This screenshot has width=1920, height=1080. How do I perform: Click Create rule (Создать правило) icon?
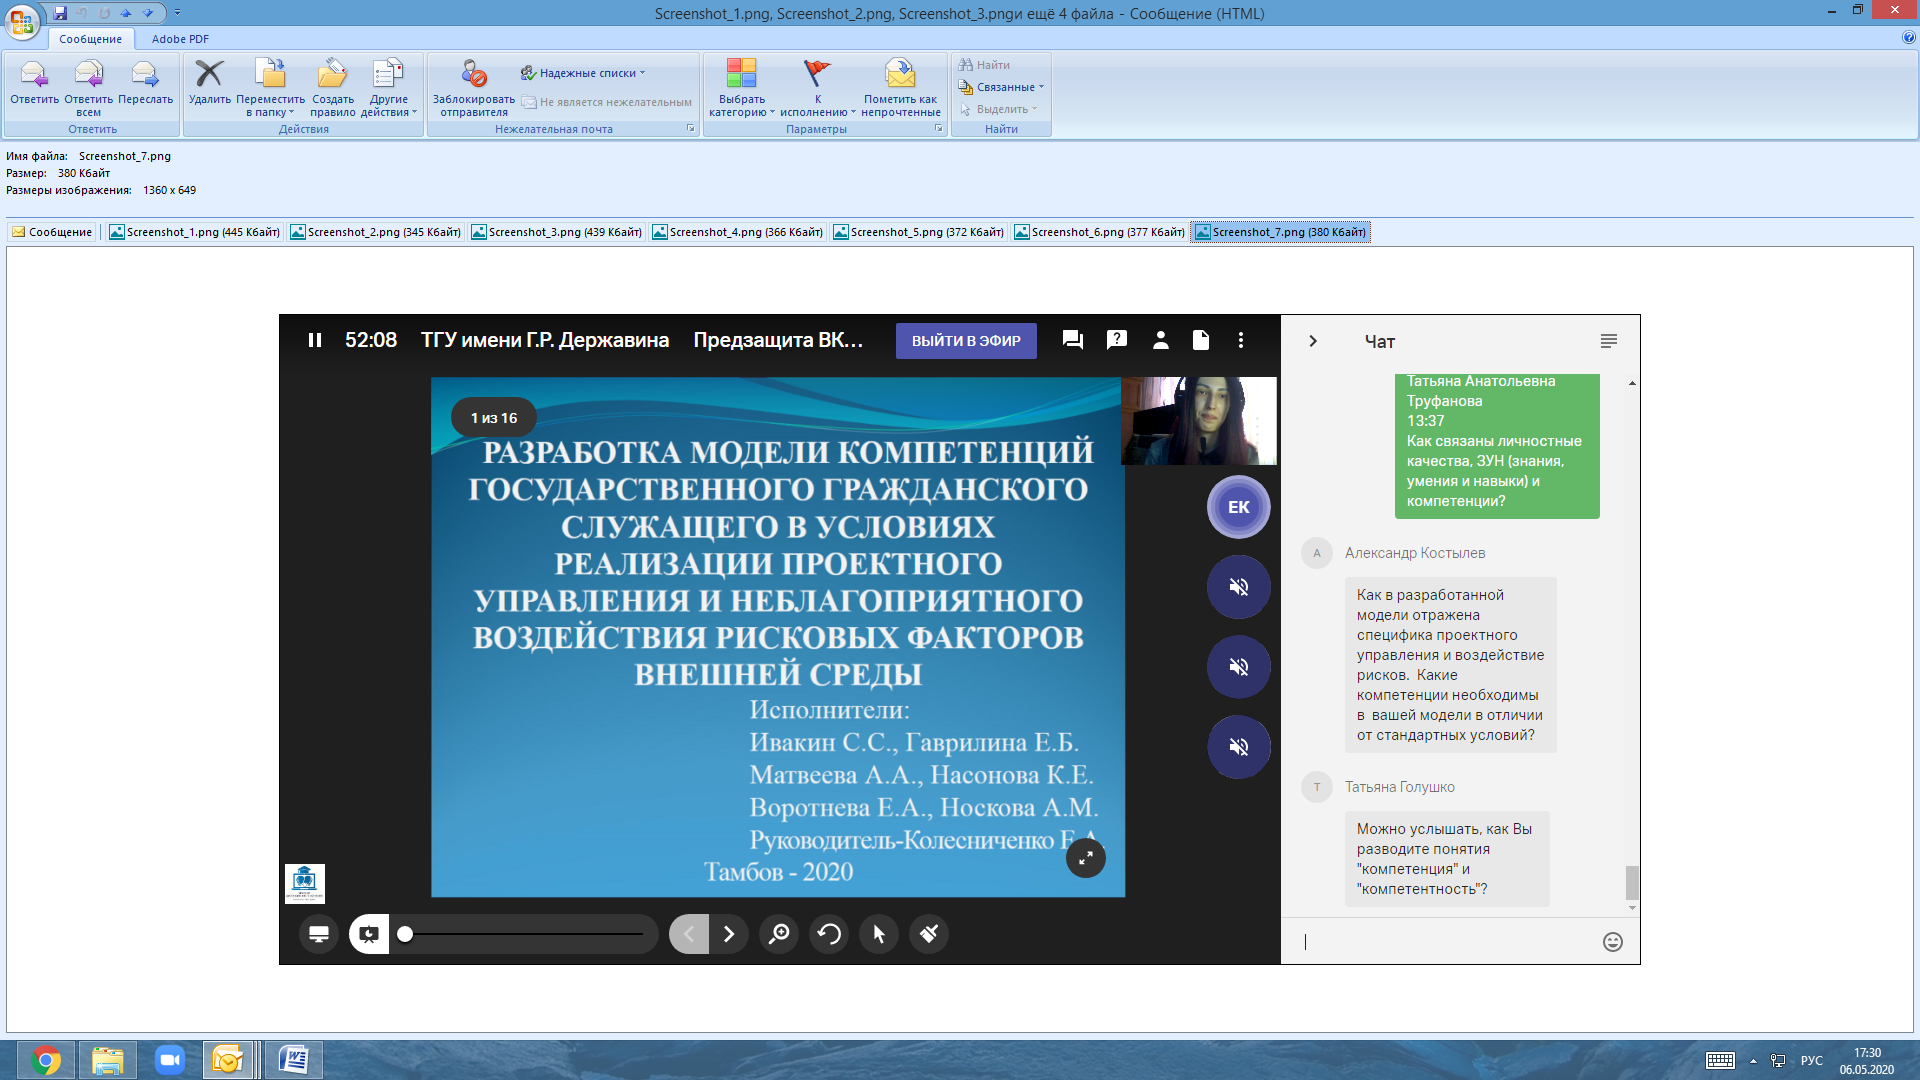(x=332, y=88)
